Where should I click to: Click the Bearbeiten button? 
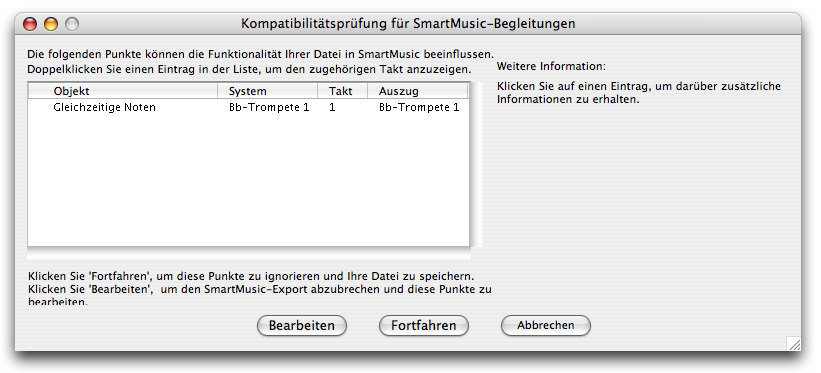[302, 325]
